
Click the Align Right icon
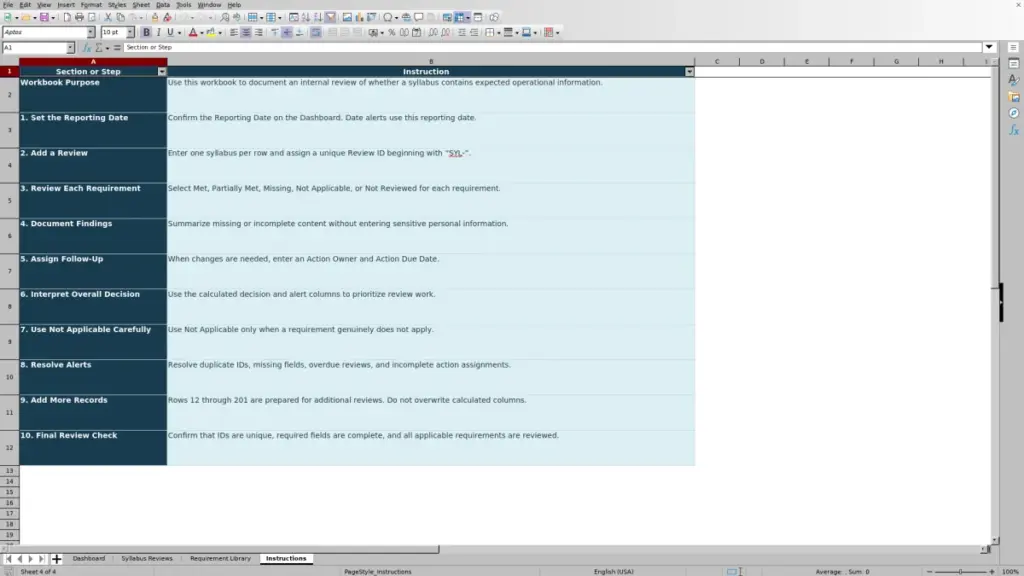pos(259,32)
